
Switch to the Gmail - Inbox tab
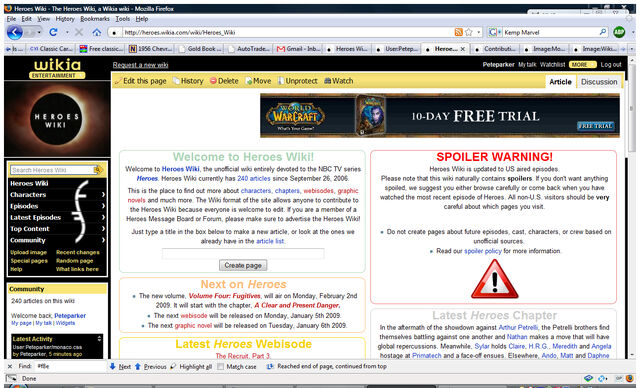[x=299, y=49]
